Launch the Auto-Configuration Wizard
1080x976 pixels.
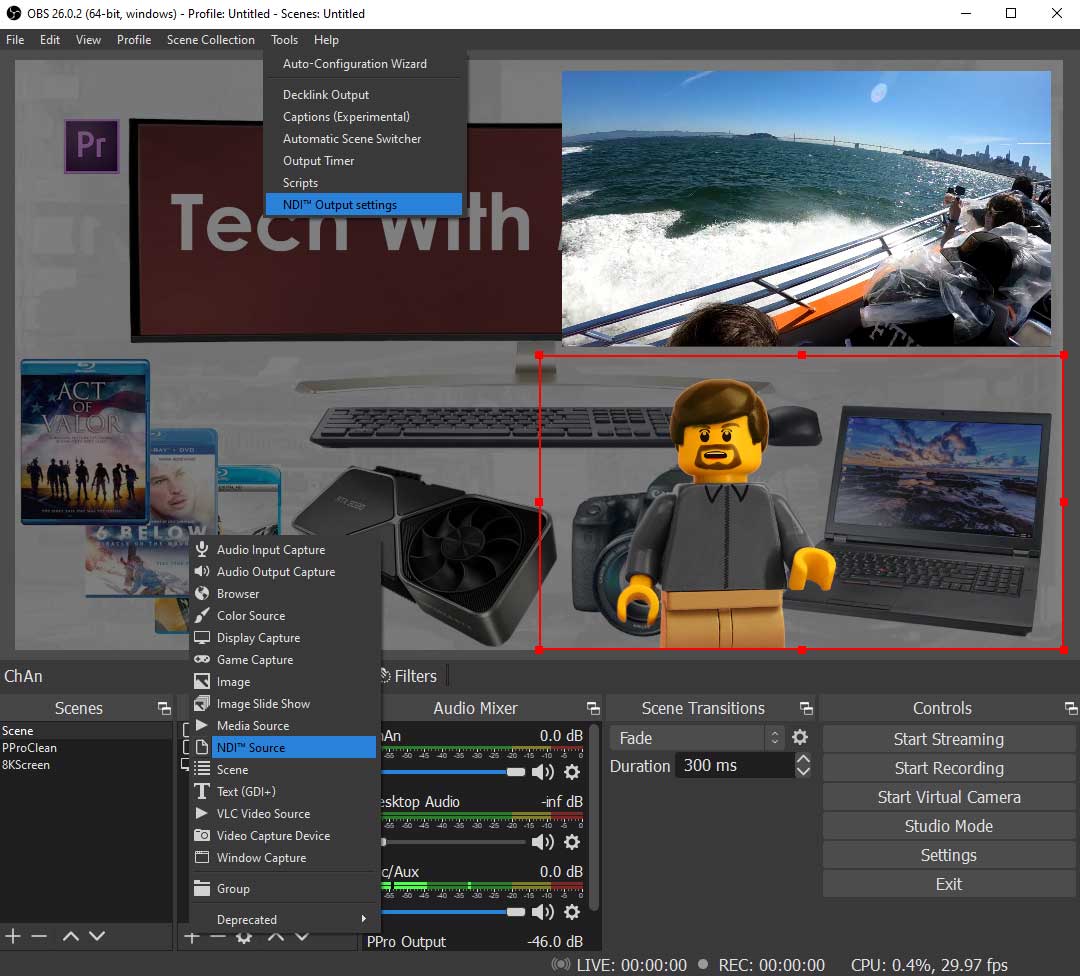tap(364, 63)
